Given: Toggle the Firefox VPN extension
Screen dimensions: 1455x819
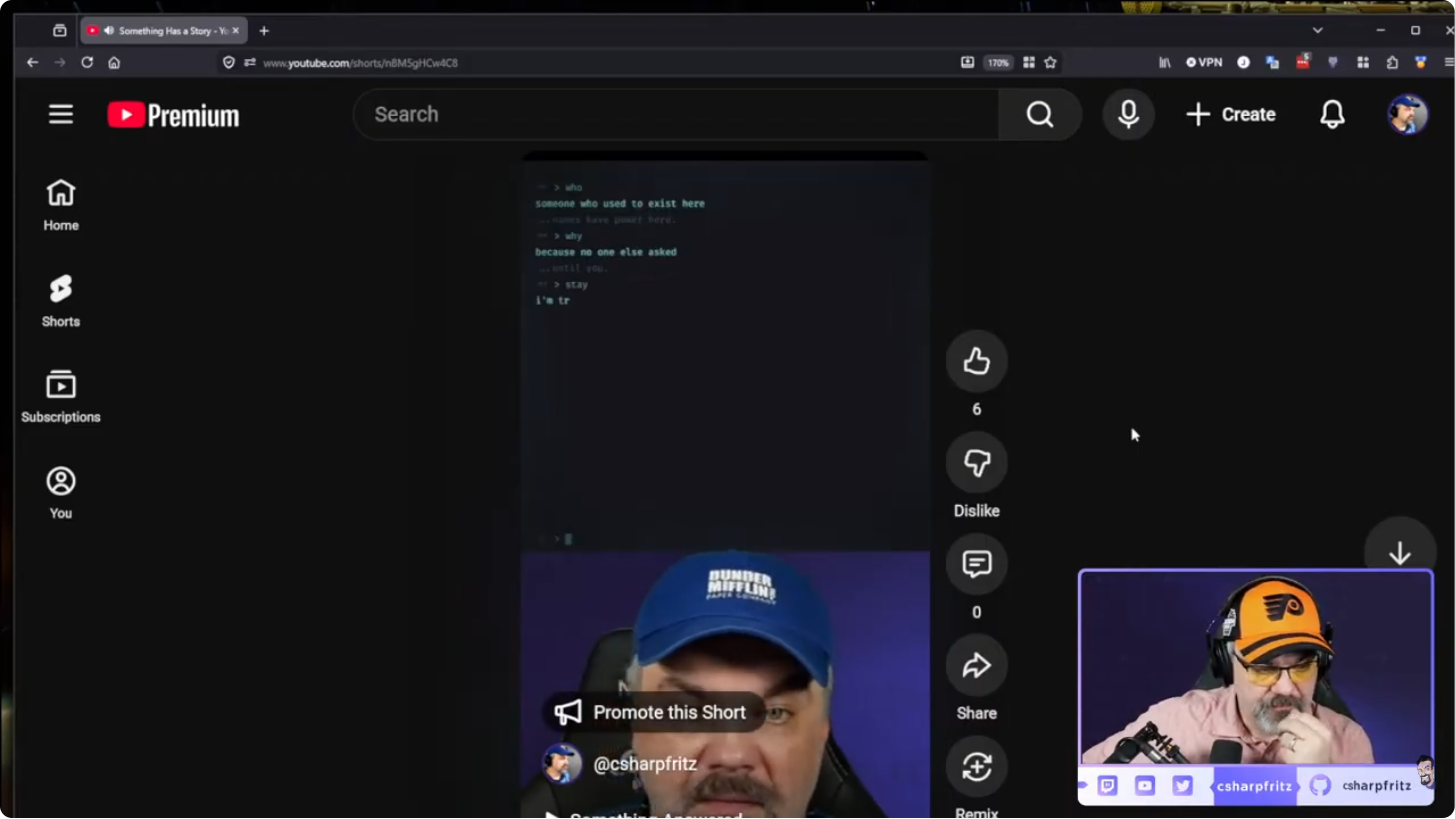Looking at the screenshot, I should [1204, 62].
